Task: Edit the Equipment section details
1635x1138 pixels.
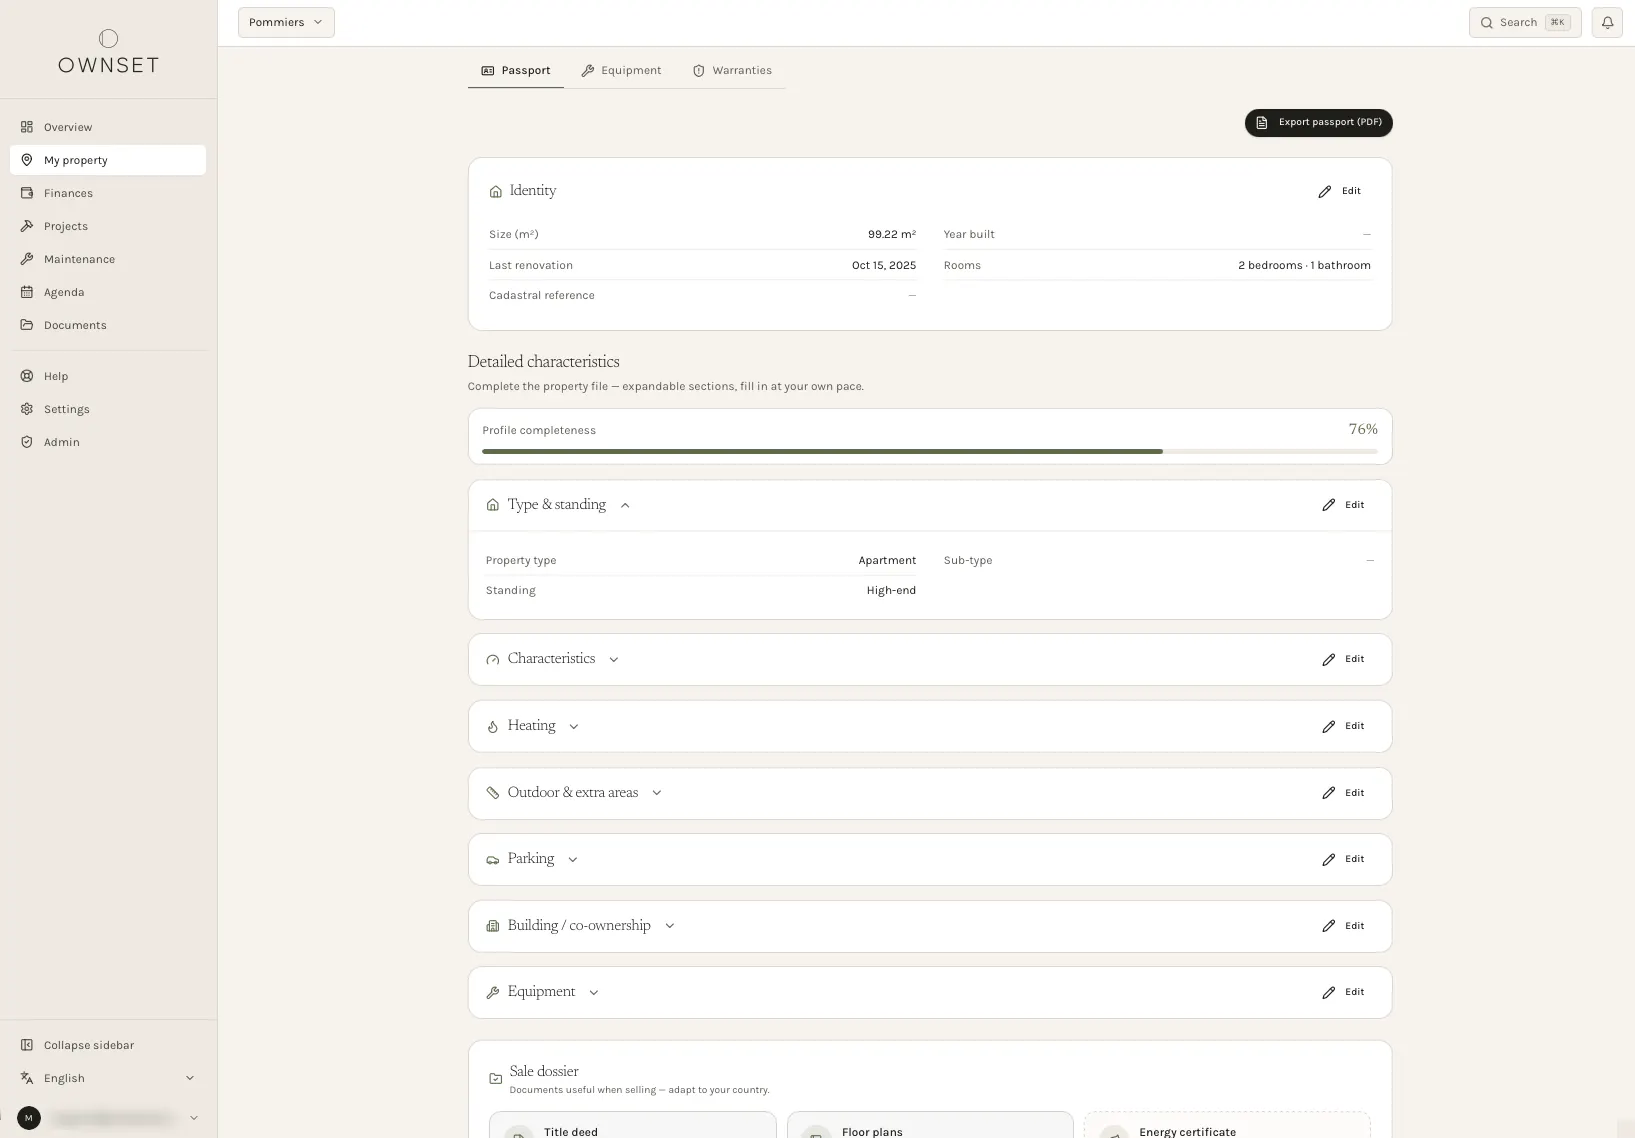Action: pos(1343,992)
